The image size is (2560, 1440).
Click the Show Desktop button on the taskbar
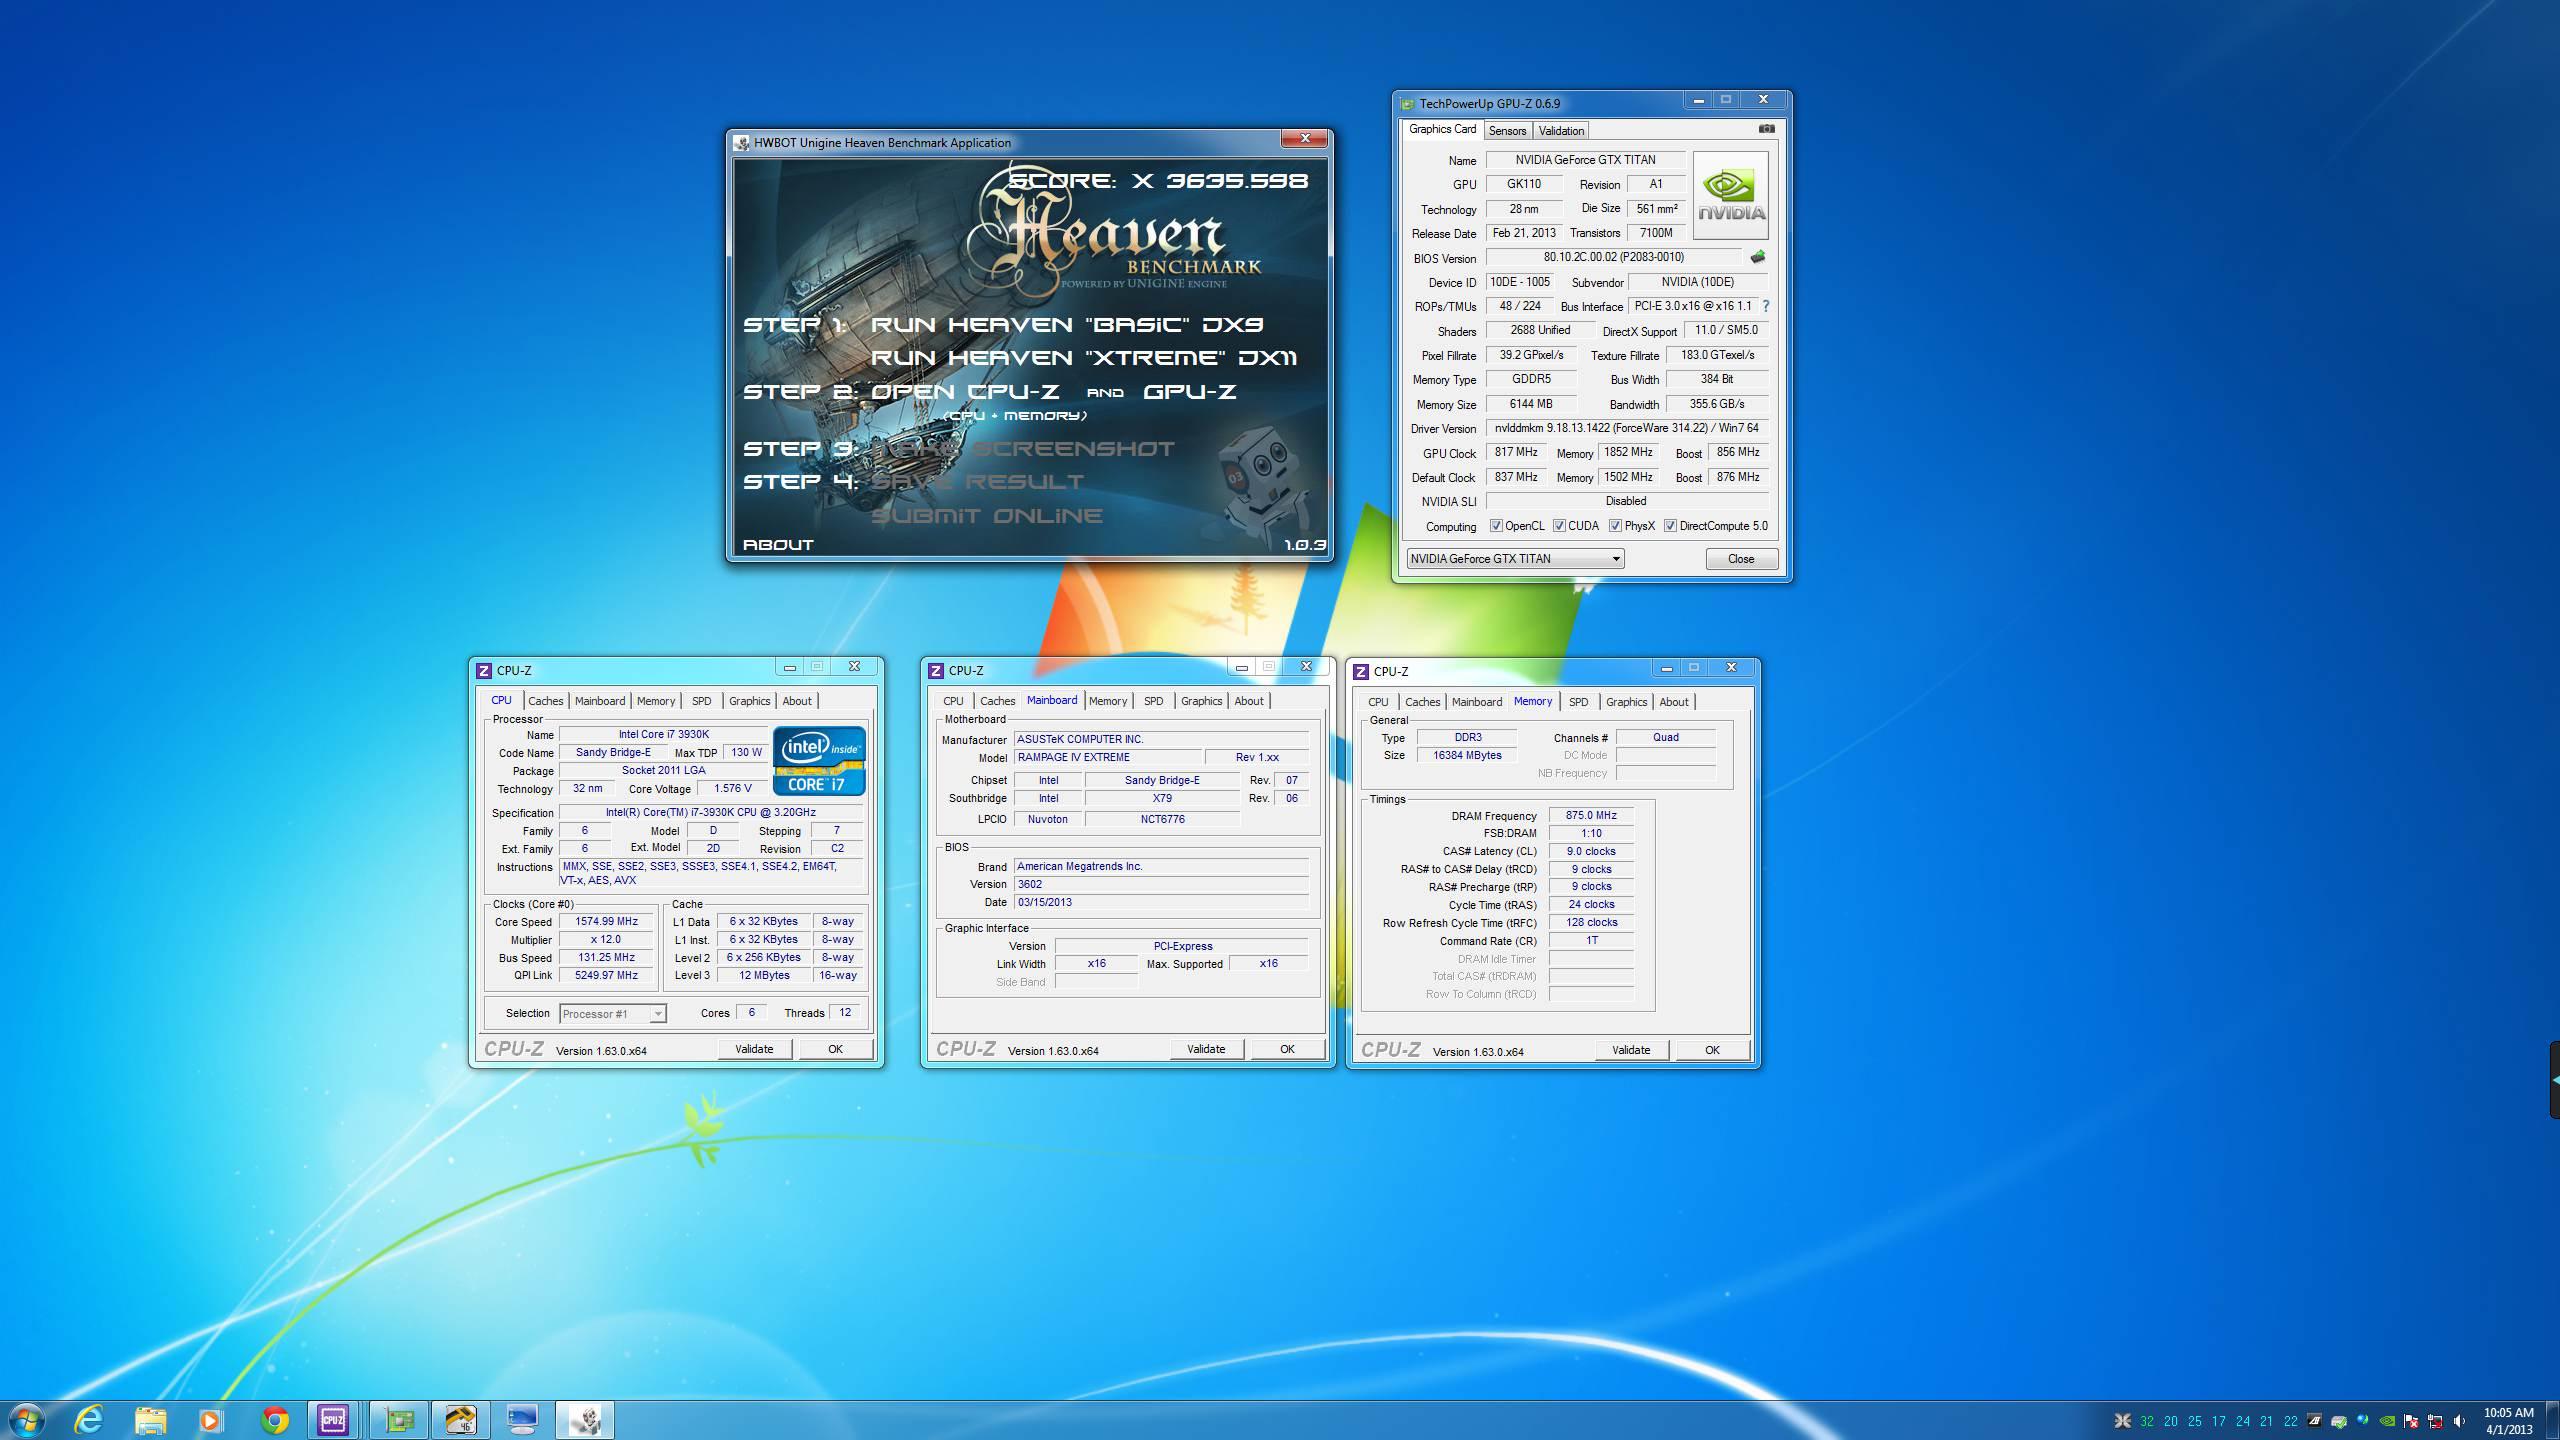coord(2553,1421)
